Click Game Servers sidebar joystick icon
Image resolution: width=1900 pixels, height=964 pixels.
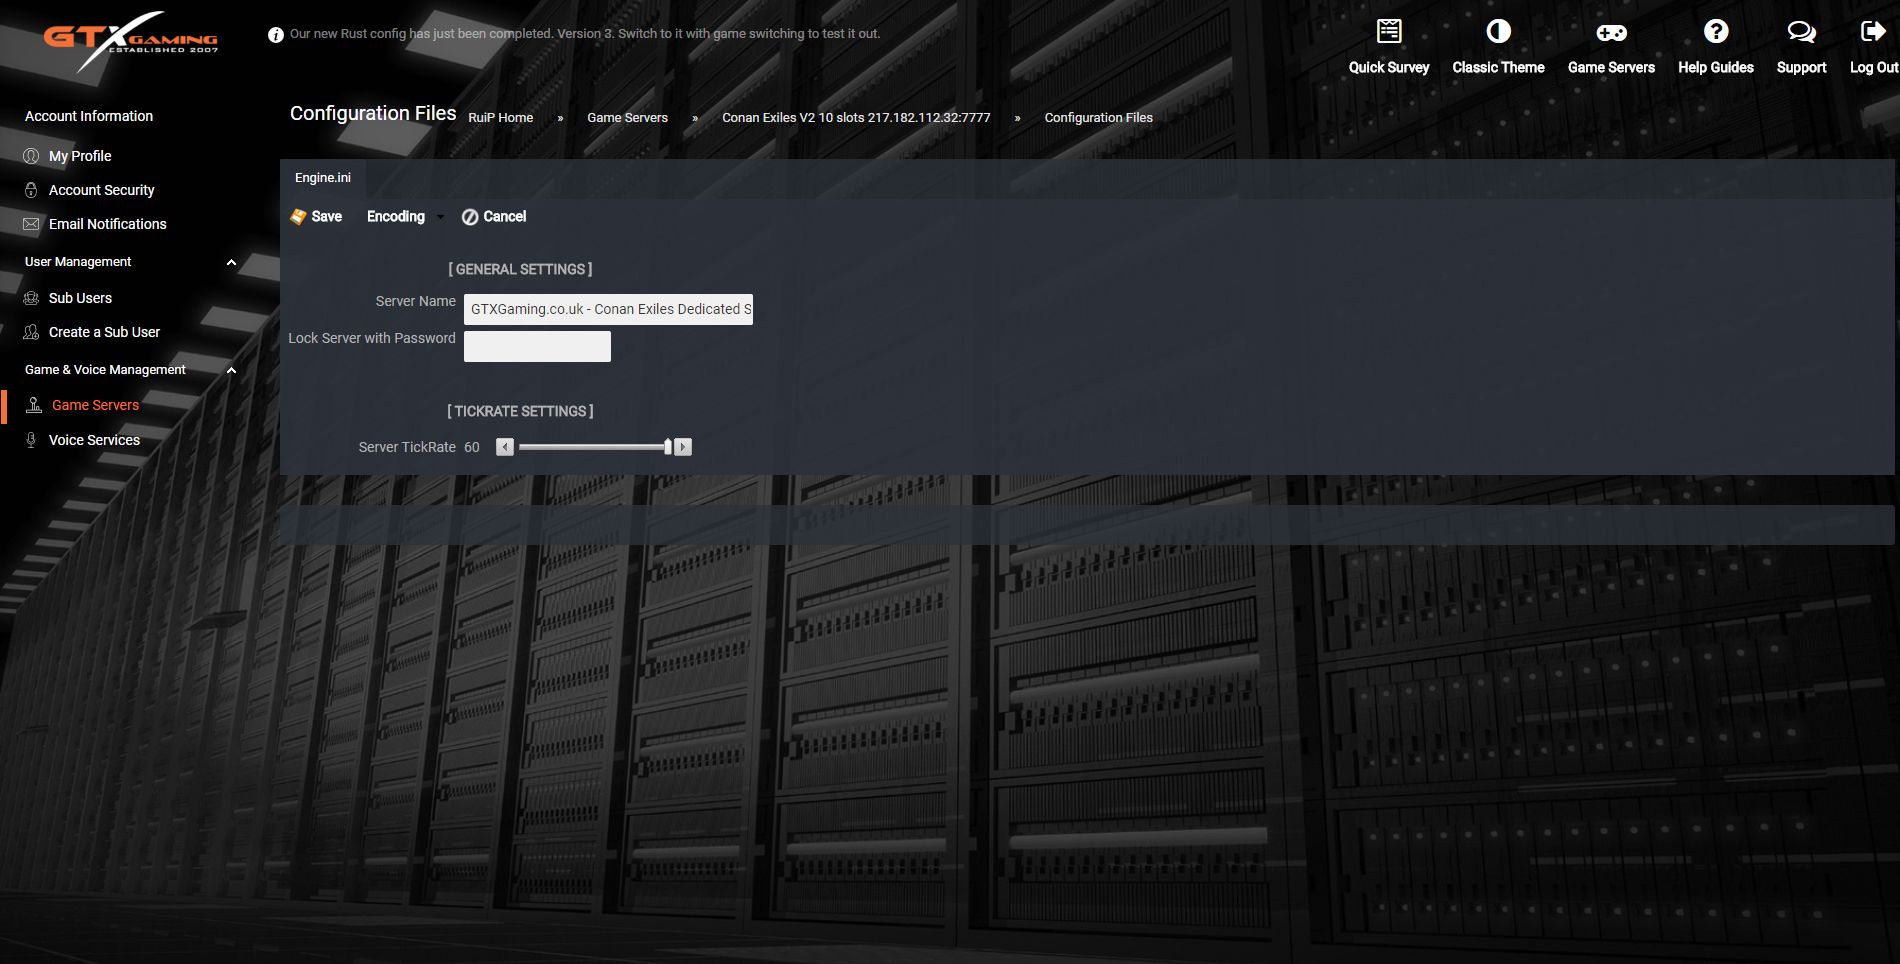click(34, 405)
